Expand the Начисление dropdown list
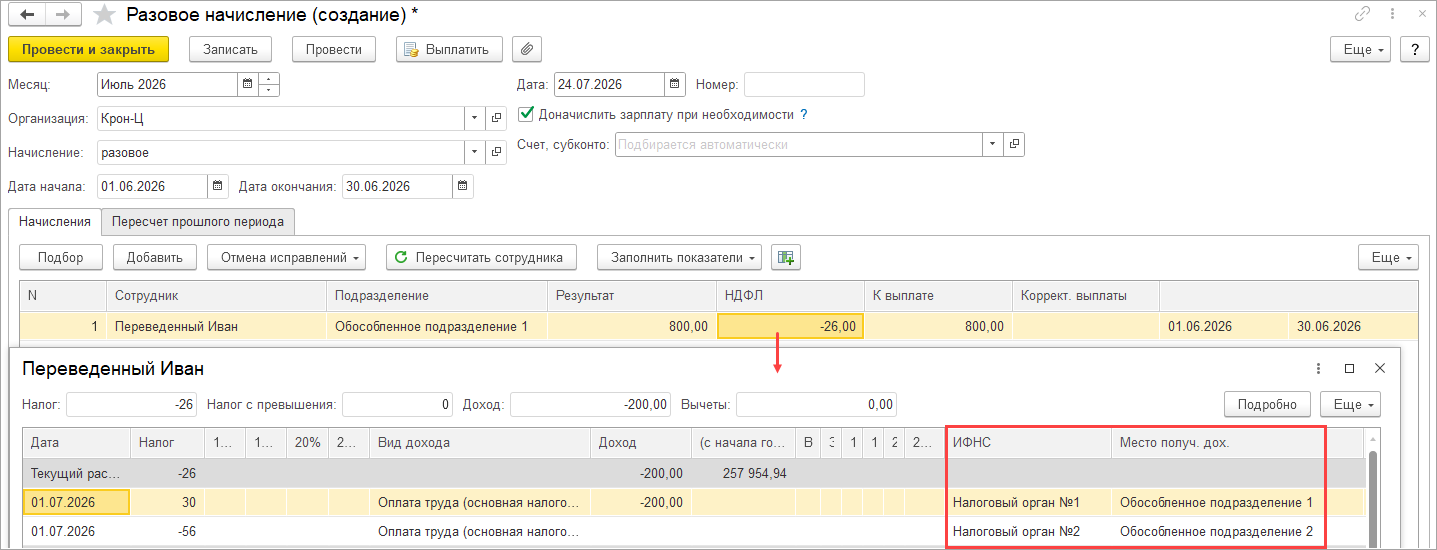The image size is (1437, 550). coord(475,152)
